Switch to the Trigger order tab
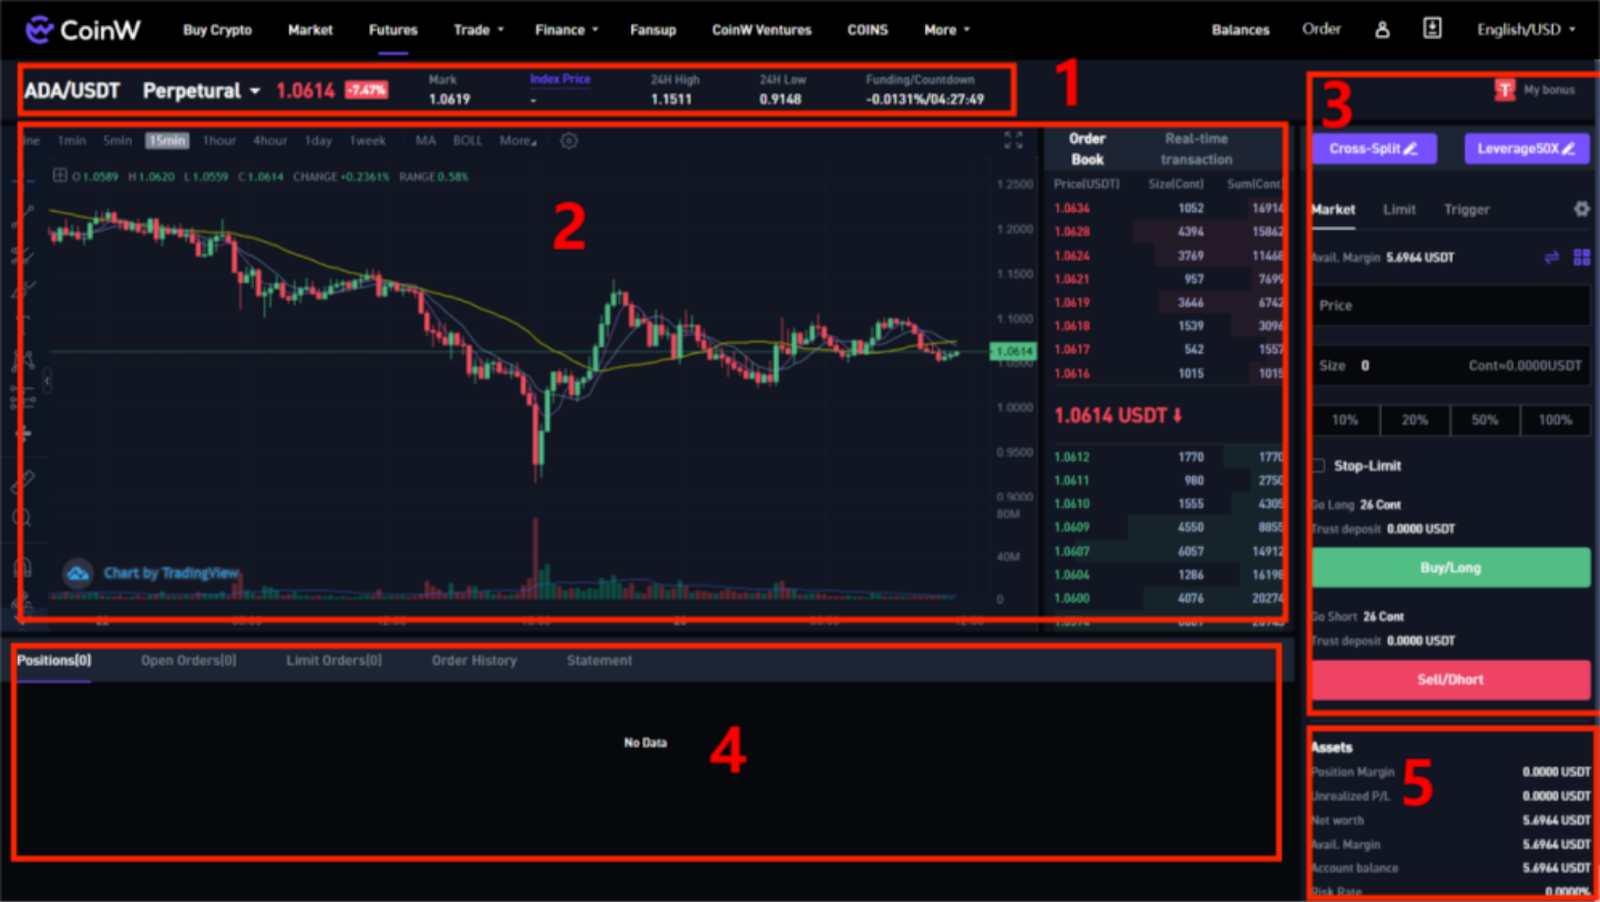Viewport: 1600px width, 902px height. pos(1466,210)
